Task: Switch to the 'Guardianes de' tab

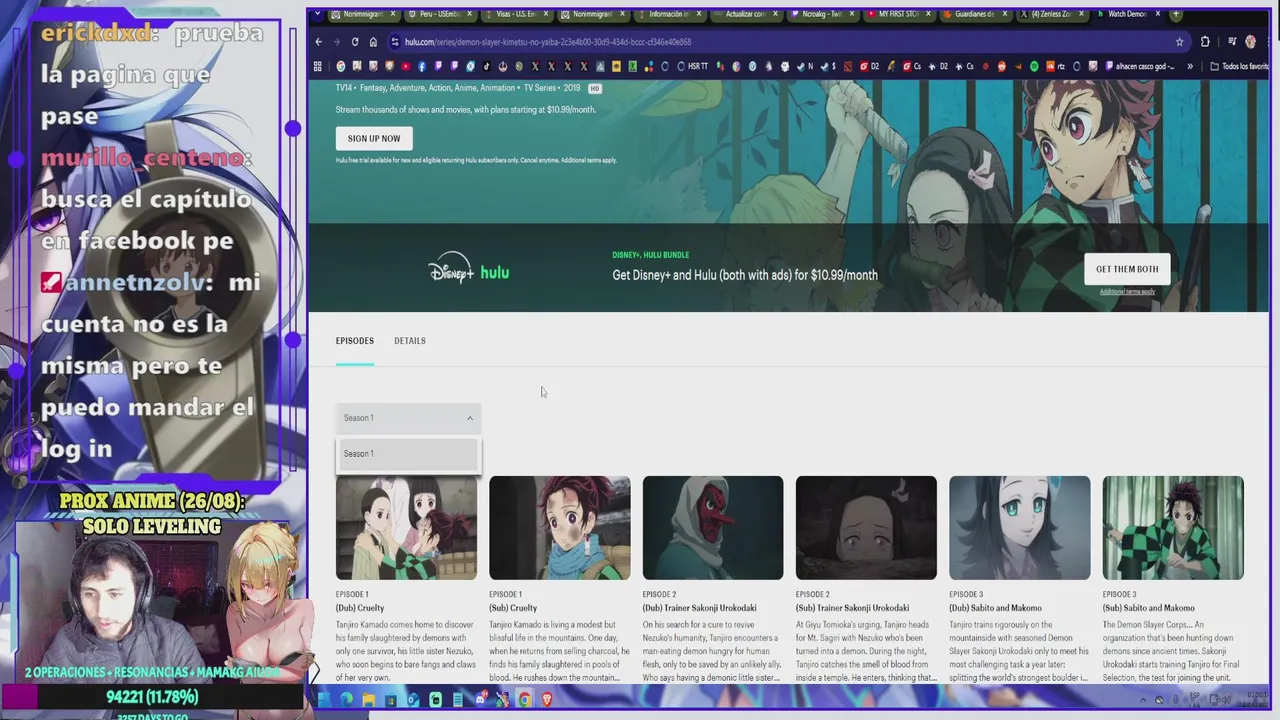Action: [975, 14]
